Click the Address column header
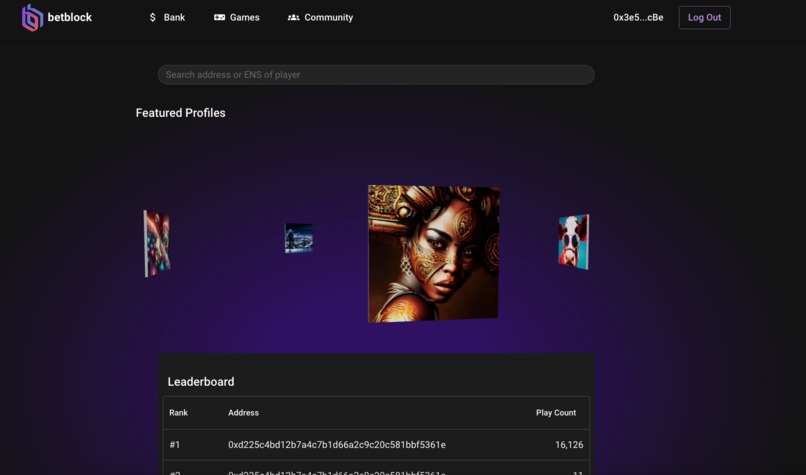 (x=243, y=413)
